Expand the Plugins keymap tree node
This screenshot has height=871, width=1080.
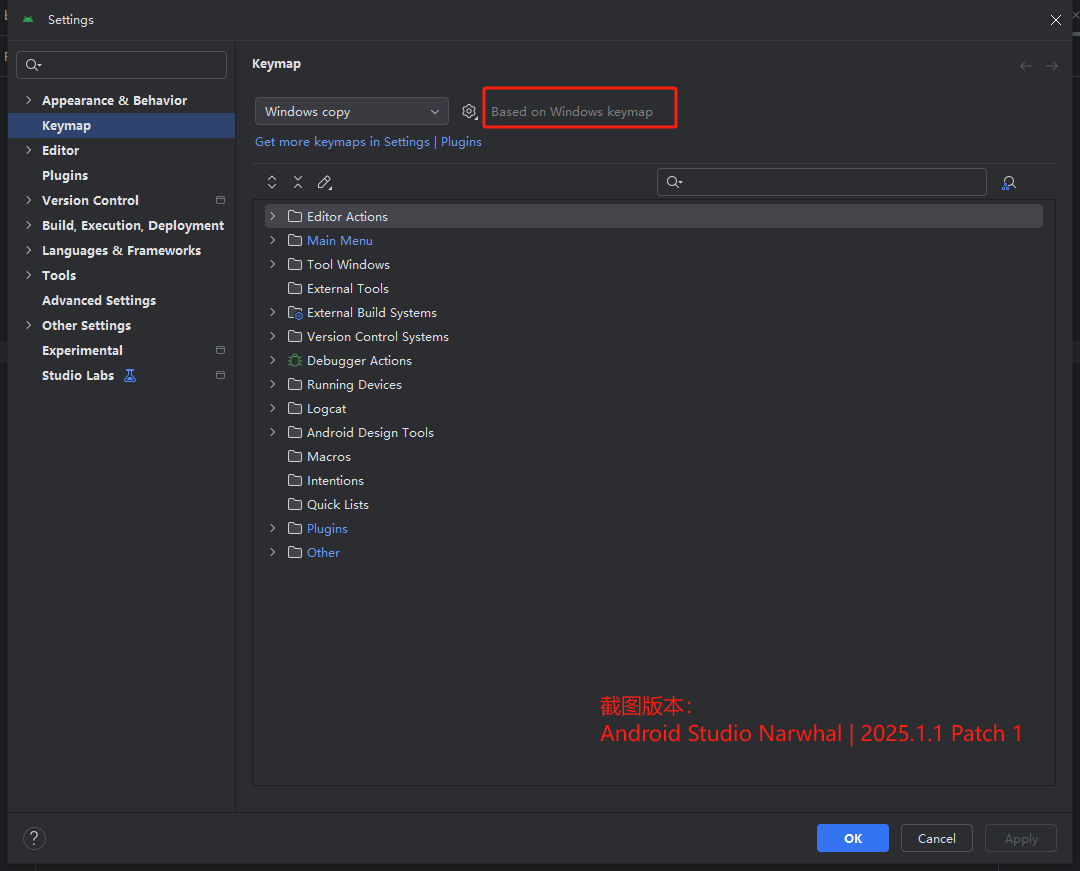pyautogui.click(x=273, y=528)
